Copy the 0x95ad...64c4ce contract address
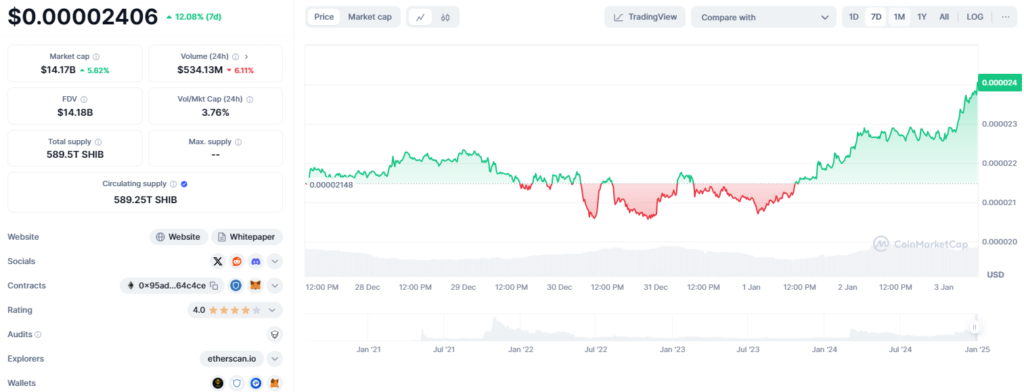1024x392 pixels. (214, 286)
